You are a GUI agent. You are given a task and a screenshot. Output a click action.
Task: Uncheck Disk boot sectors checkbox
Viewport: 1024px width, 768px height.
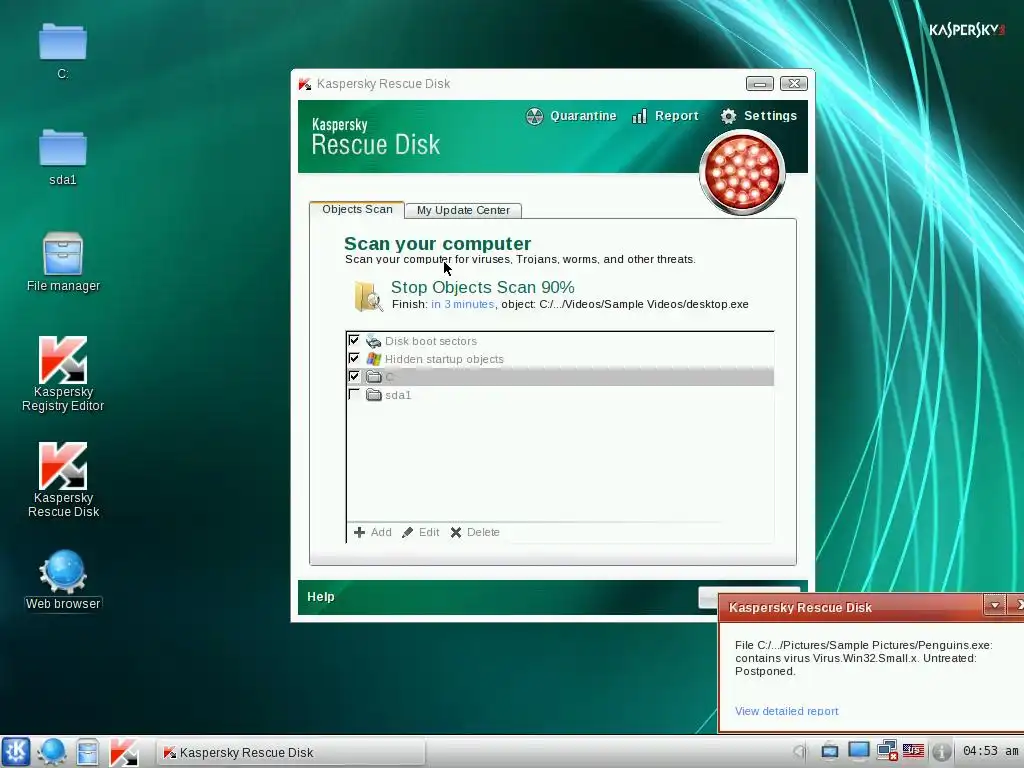(x=354, y=340)
